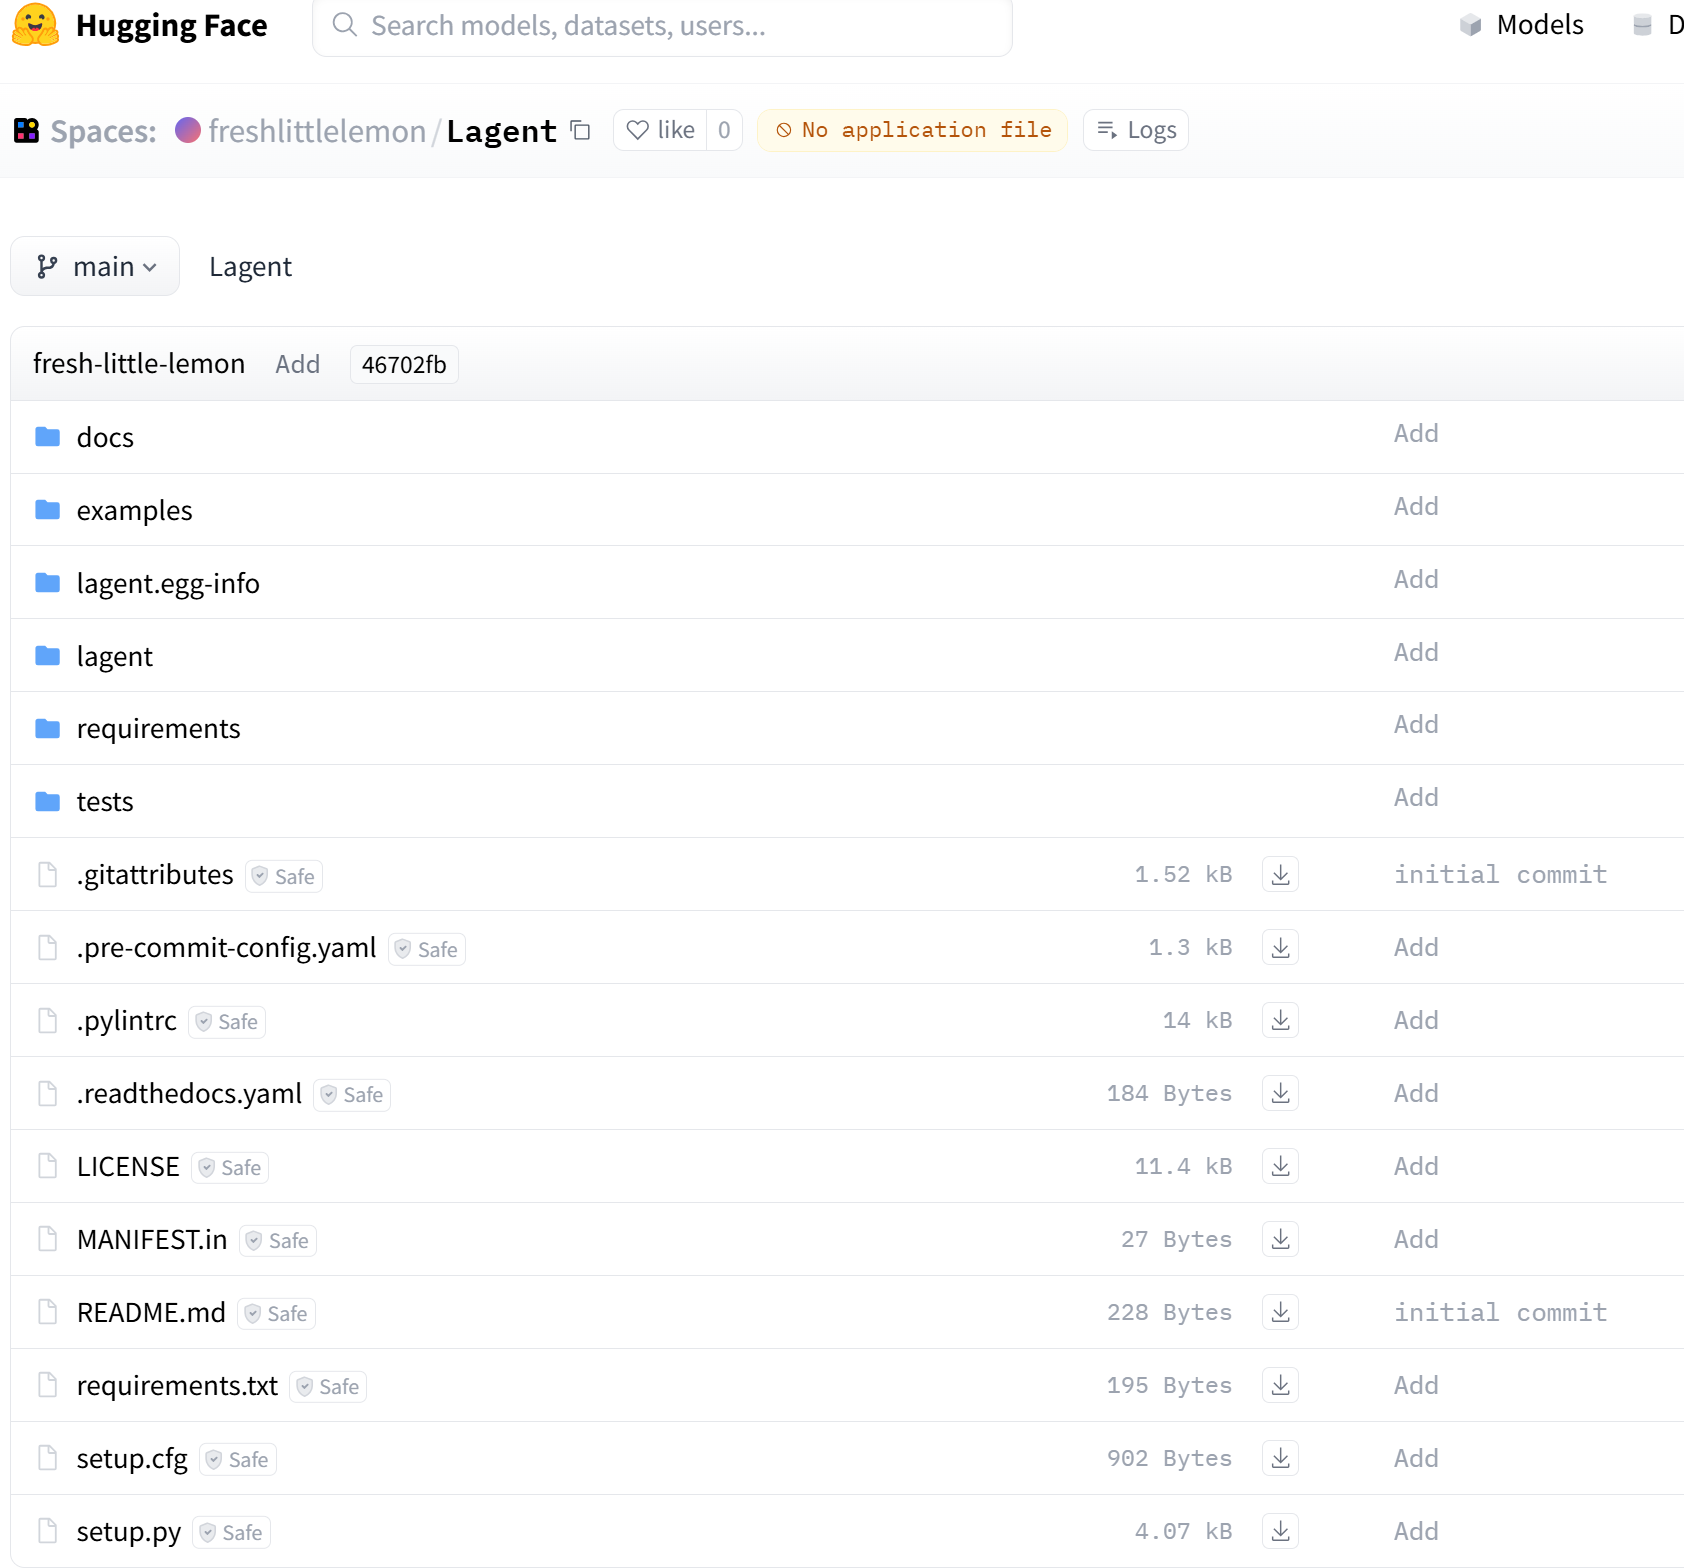Open the main branch dropdown
The height and width of the screenshot is (1568, 1684).
tap(95, 266)
